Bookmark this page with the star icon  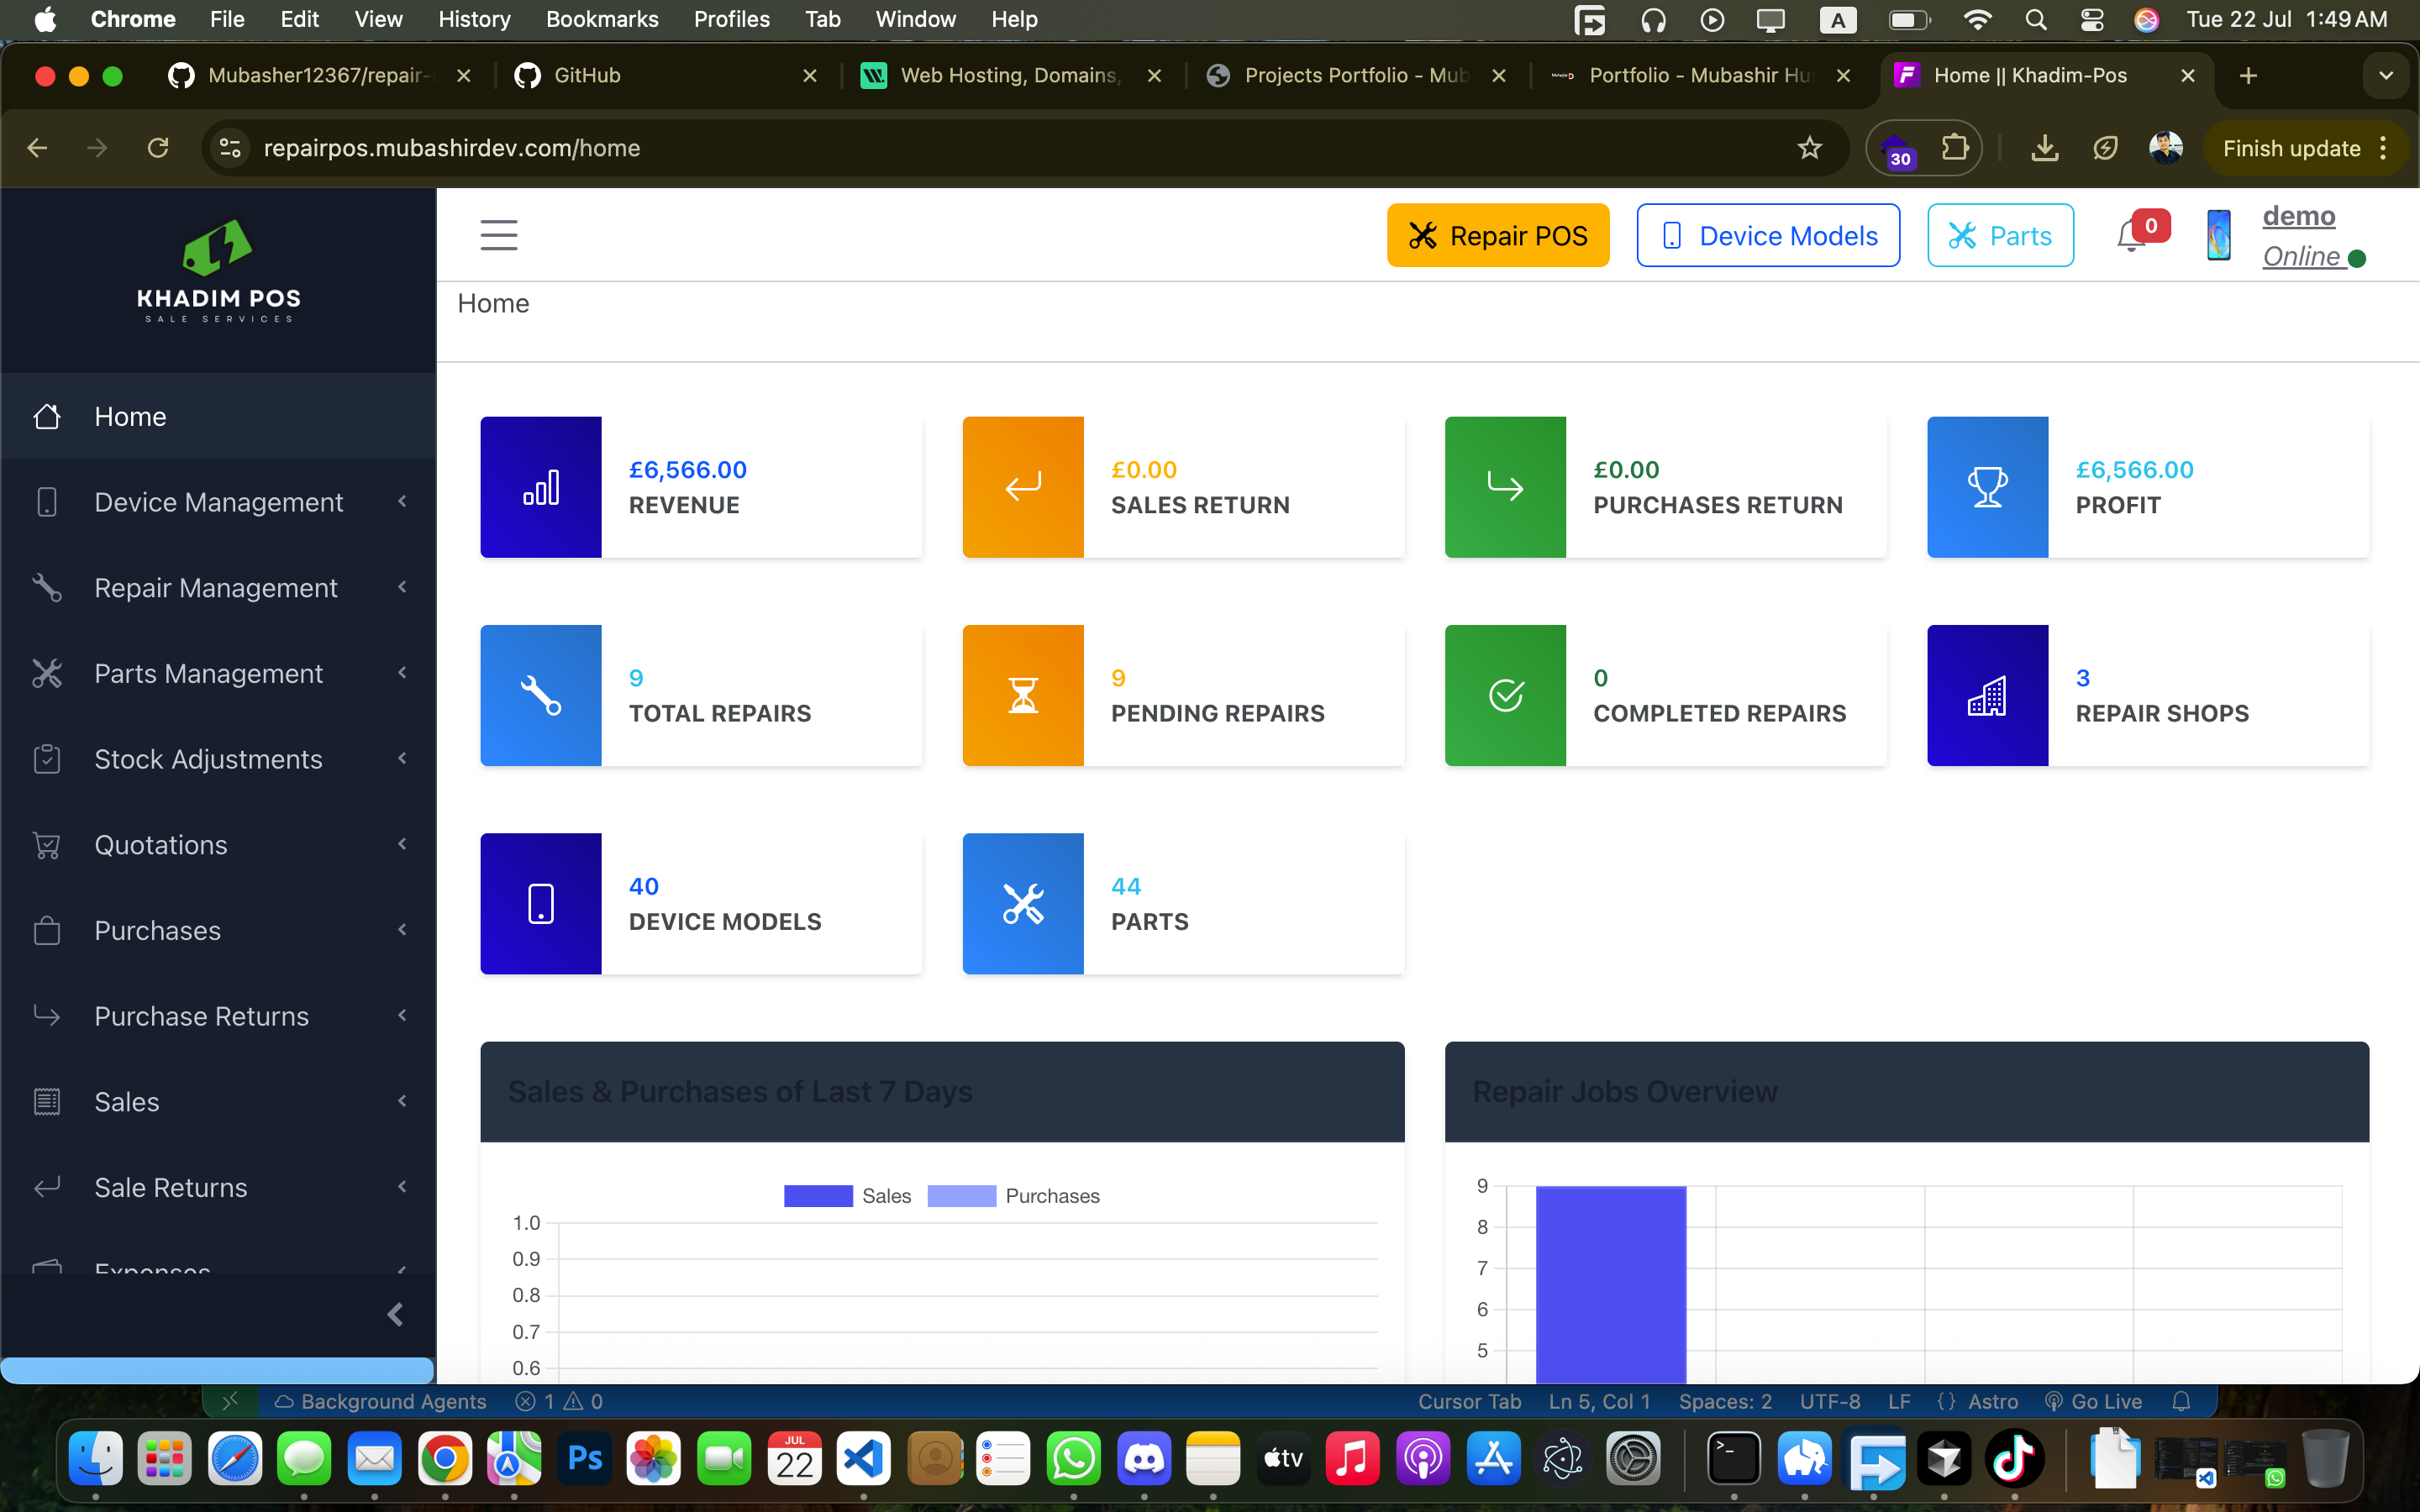pyautogui.click(x=1809, y=148)
